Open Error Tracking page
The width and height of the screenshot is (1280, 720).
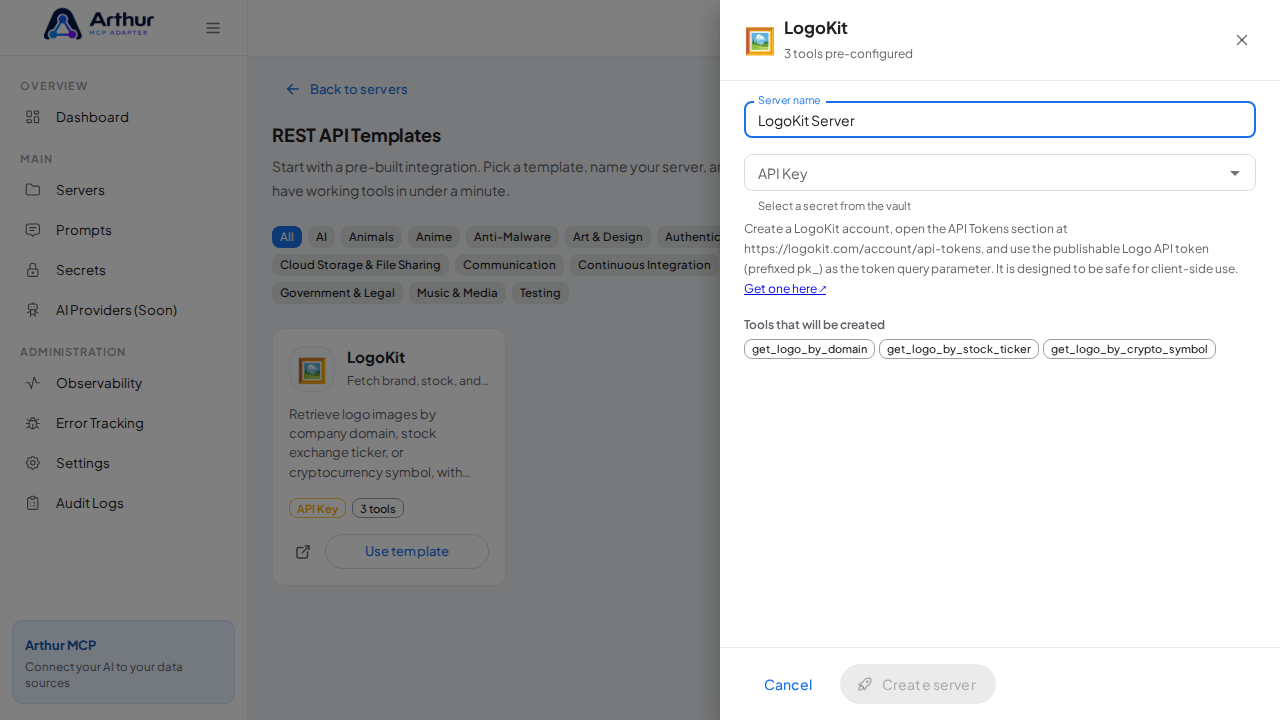click(x=124, y=423)
